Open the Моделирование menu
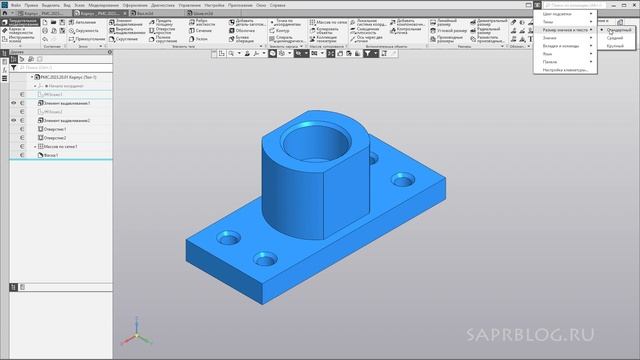Viewport: 640px width, 360px height. click(103, 5)
